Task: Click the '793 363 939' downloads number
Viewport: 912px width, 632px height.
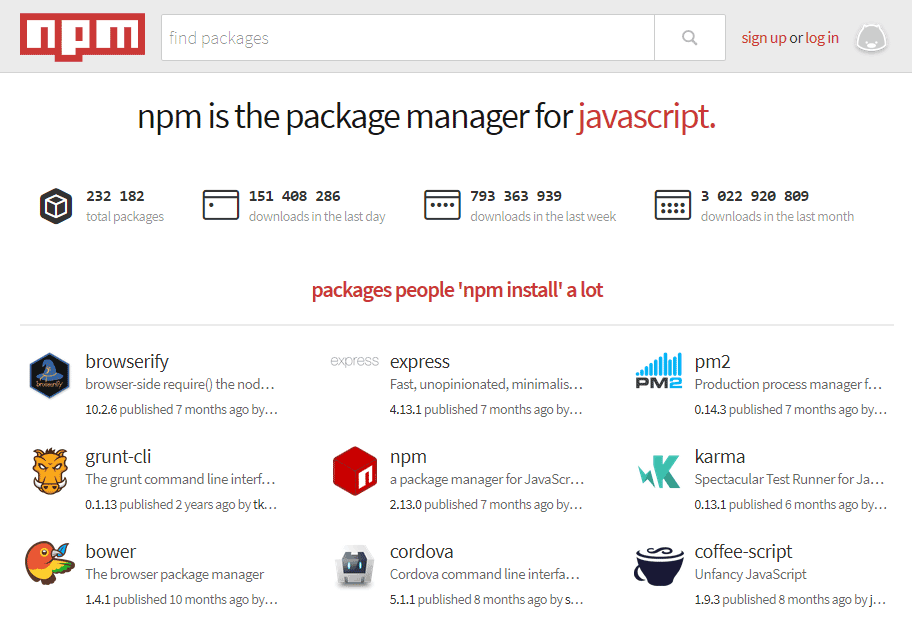Action: pos(516,197)
